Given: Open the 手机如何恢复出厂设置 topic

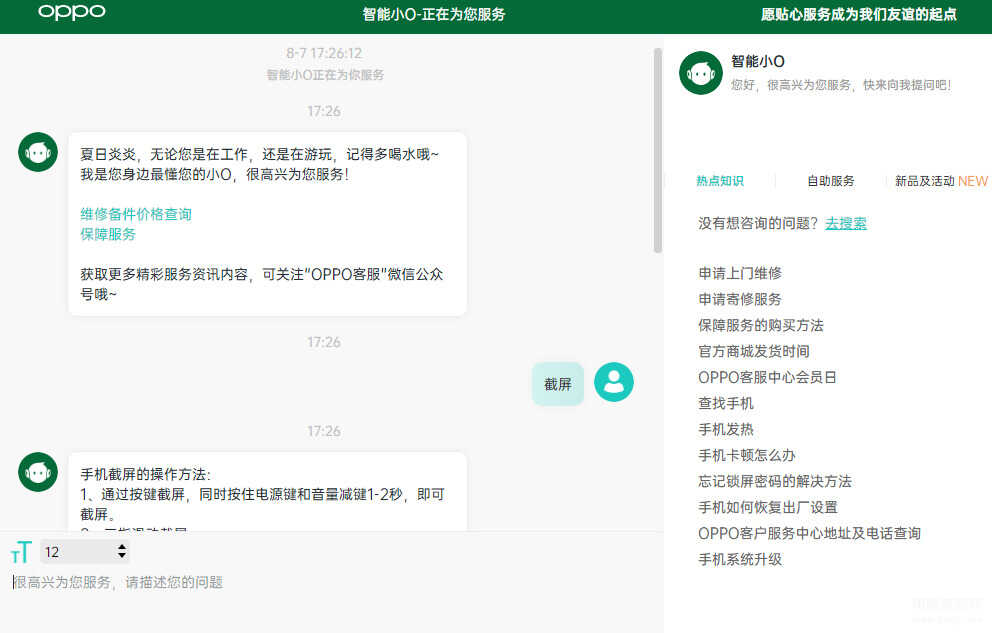Looking at the screenshot, I should pos(768,507).
